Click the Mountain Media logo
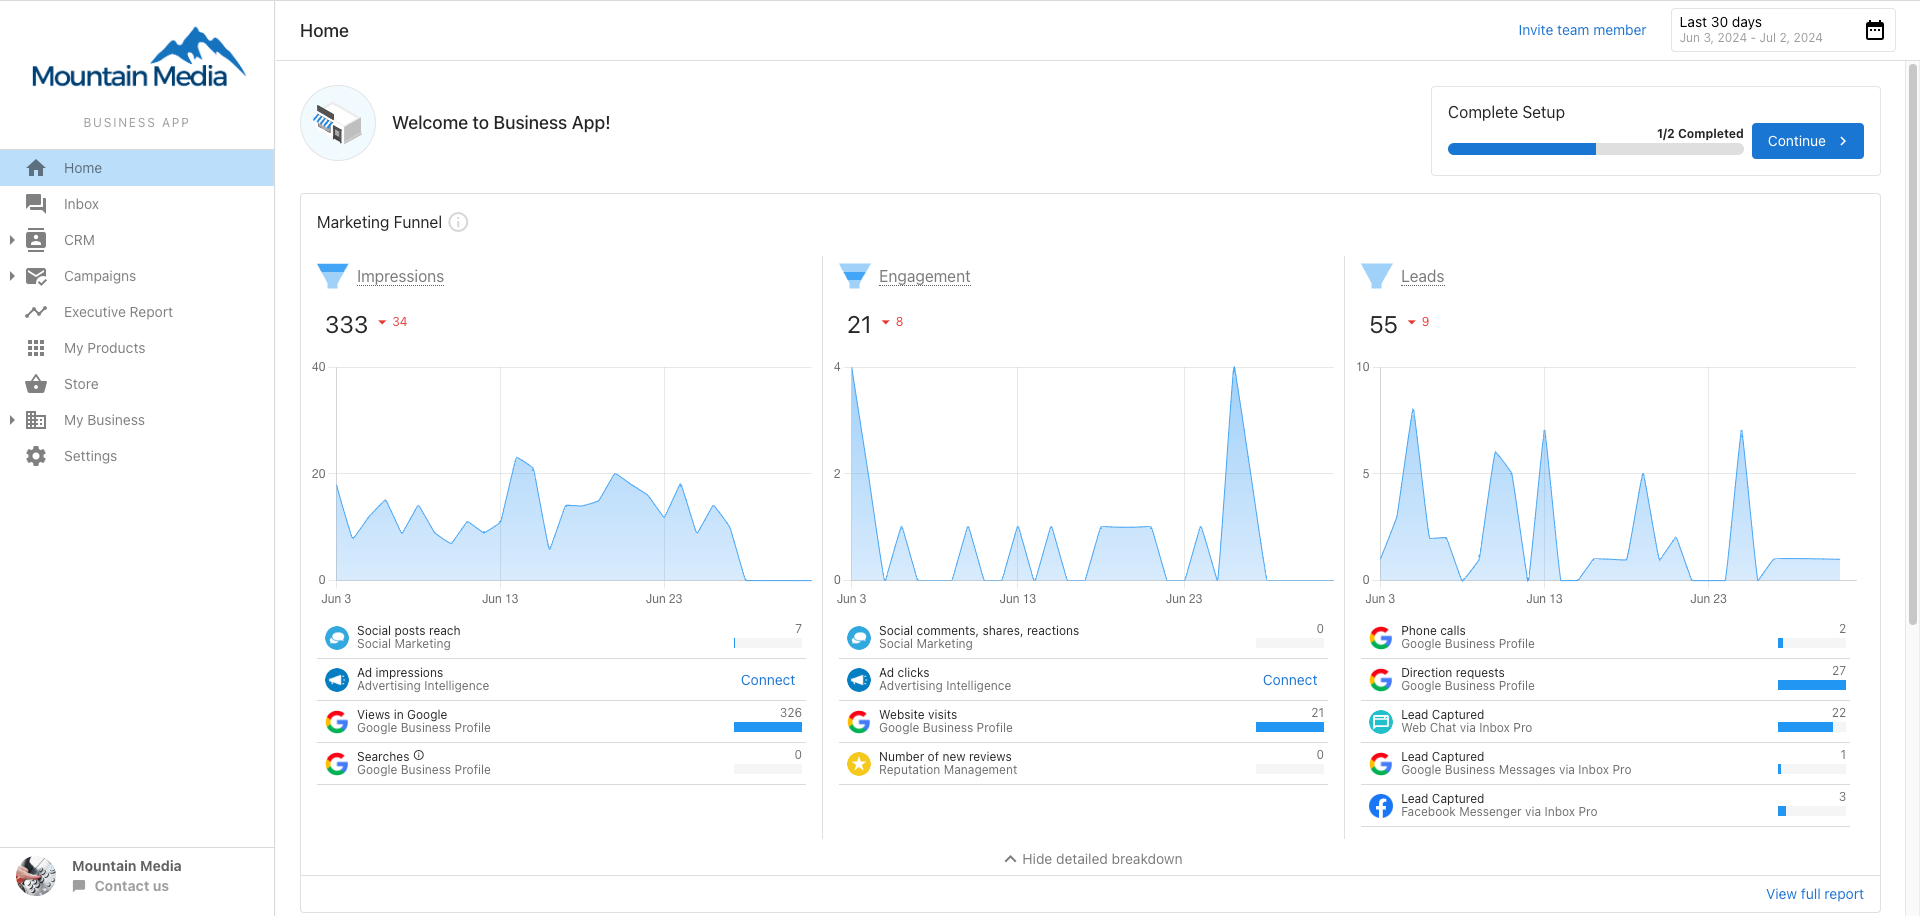1920x916 pixels. point(137,60)
